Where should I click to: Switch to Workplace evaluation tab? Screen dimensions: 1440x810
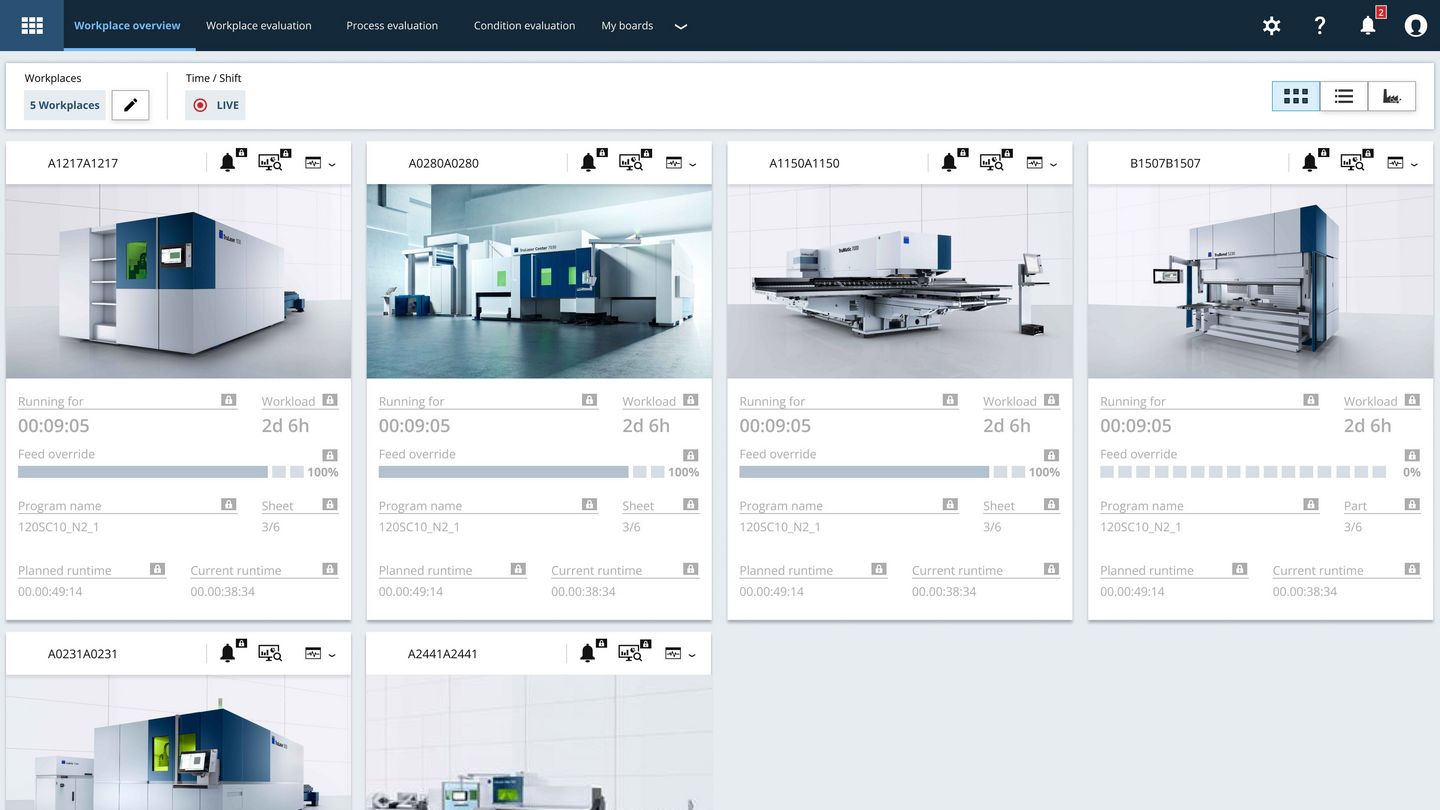click(x=259, y=26)
